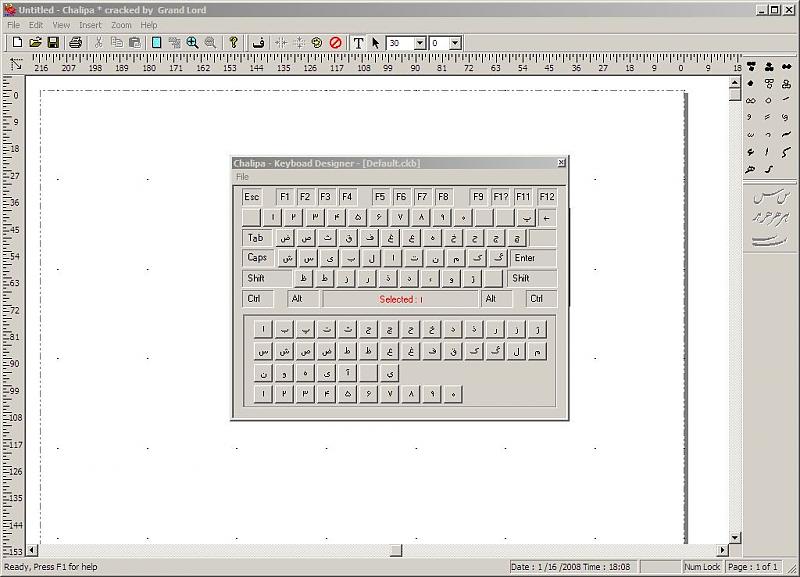
Task: Click the yellow circular rotate icon
Action: [x=317, y=43]
